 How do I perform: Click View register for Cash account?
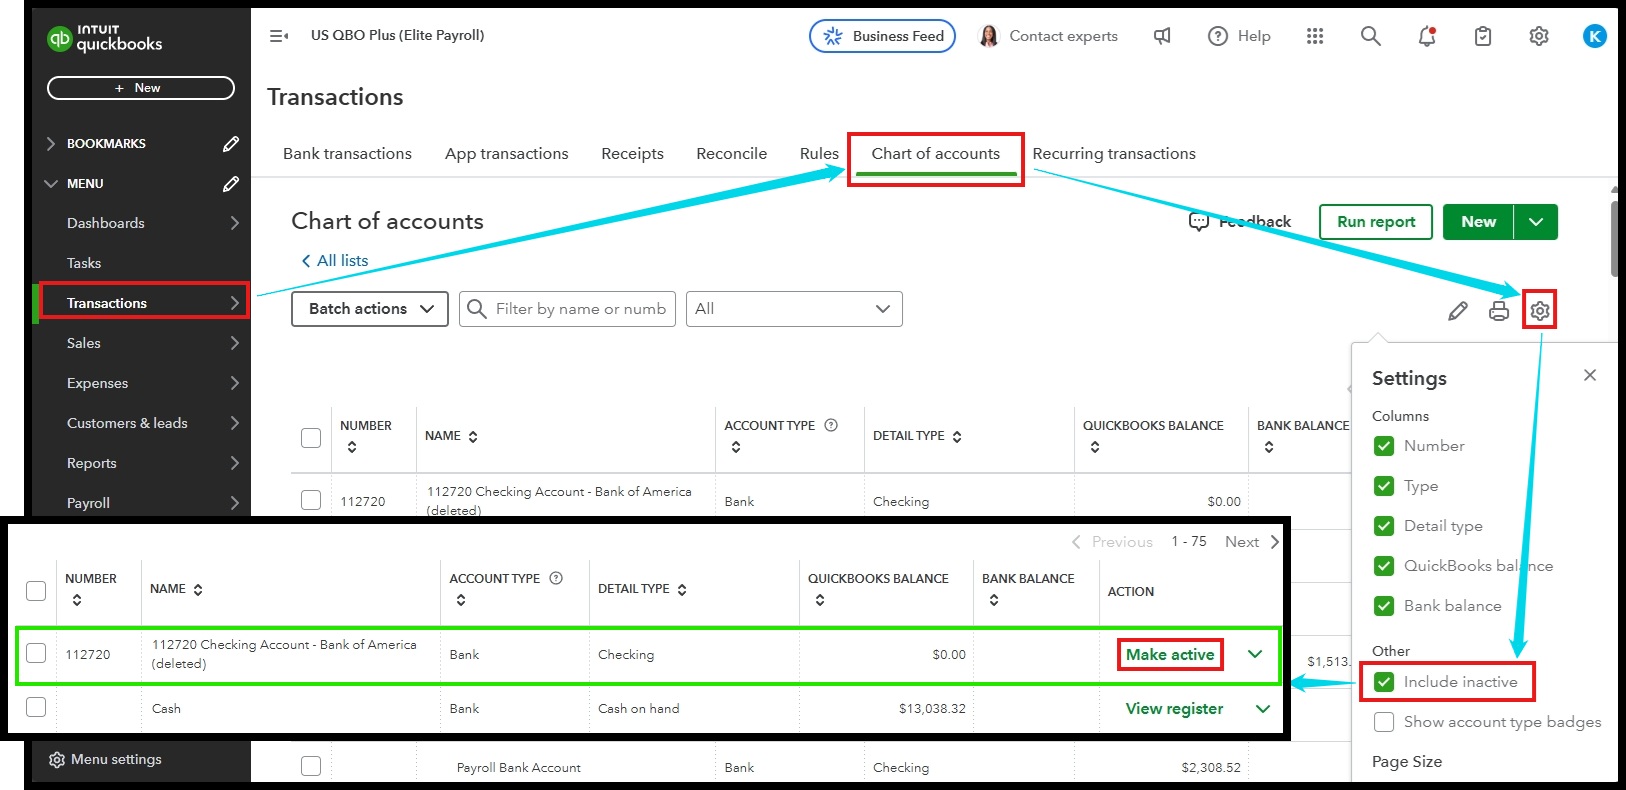click(1174, 708)
